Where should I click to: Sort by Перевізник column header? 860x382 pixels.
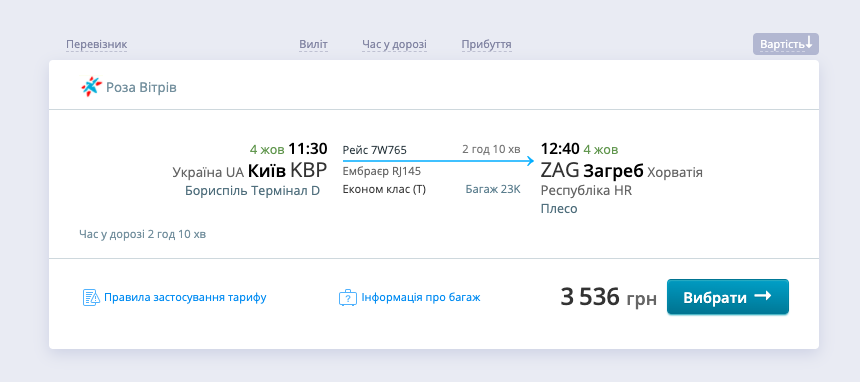coord(97,44)
